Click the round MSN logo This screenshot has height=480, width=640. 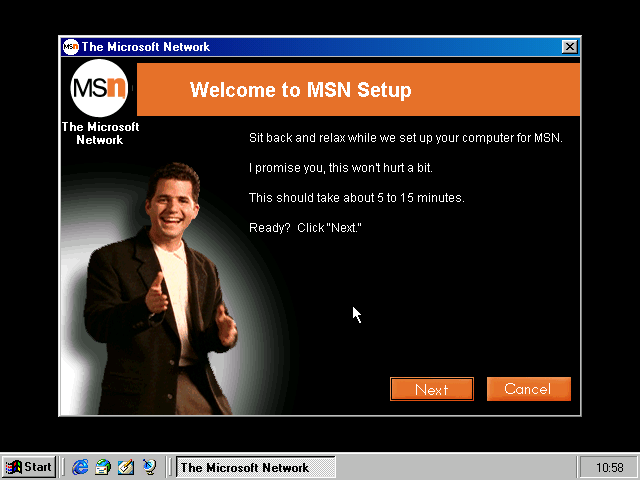click(x=99, y=88)
